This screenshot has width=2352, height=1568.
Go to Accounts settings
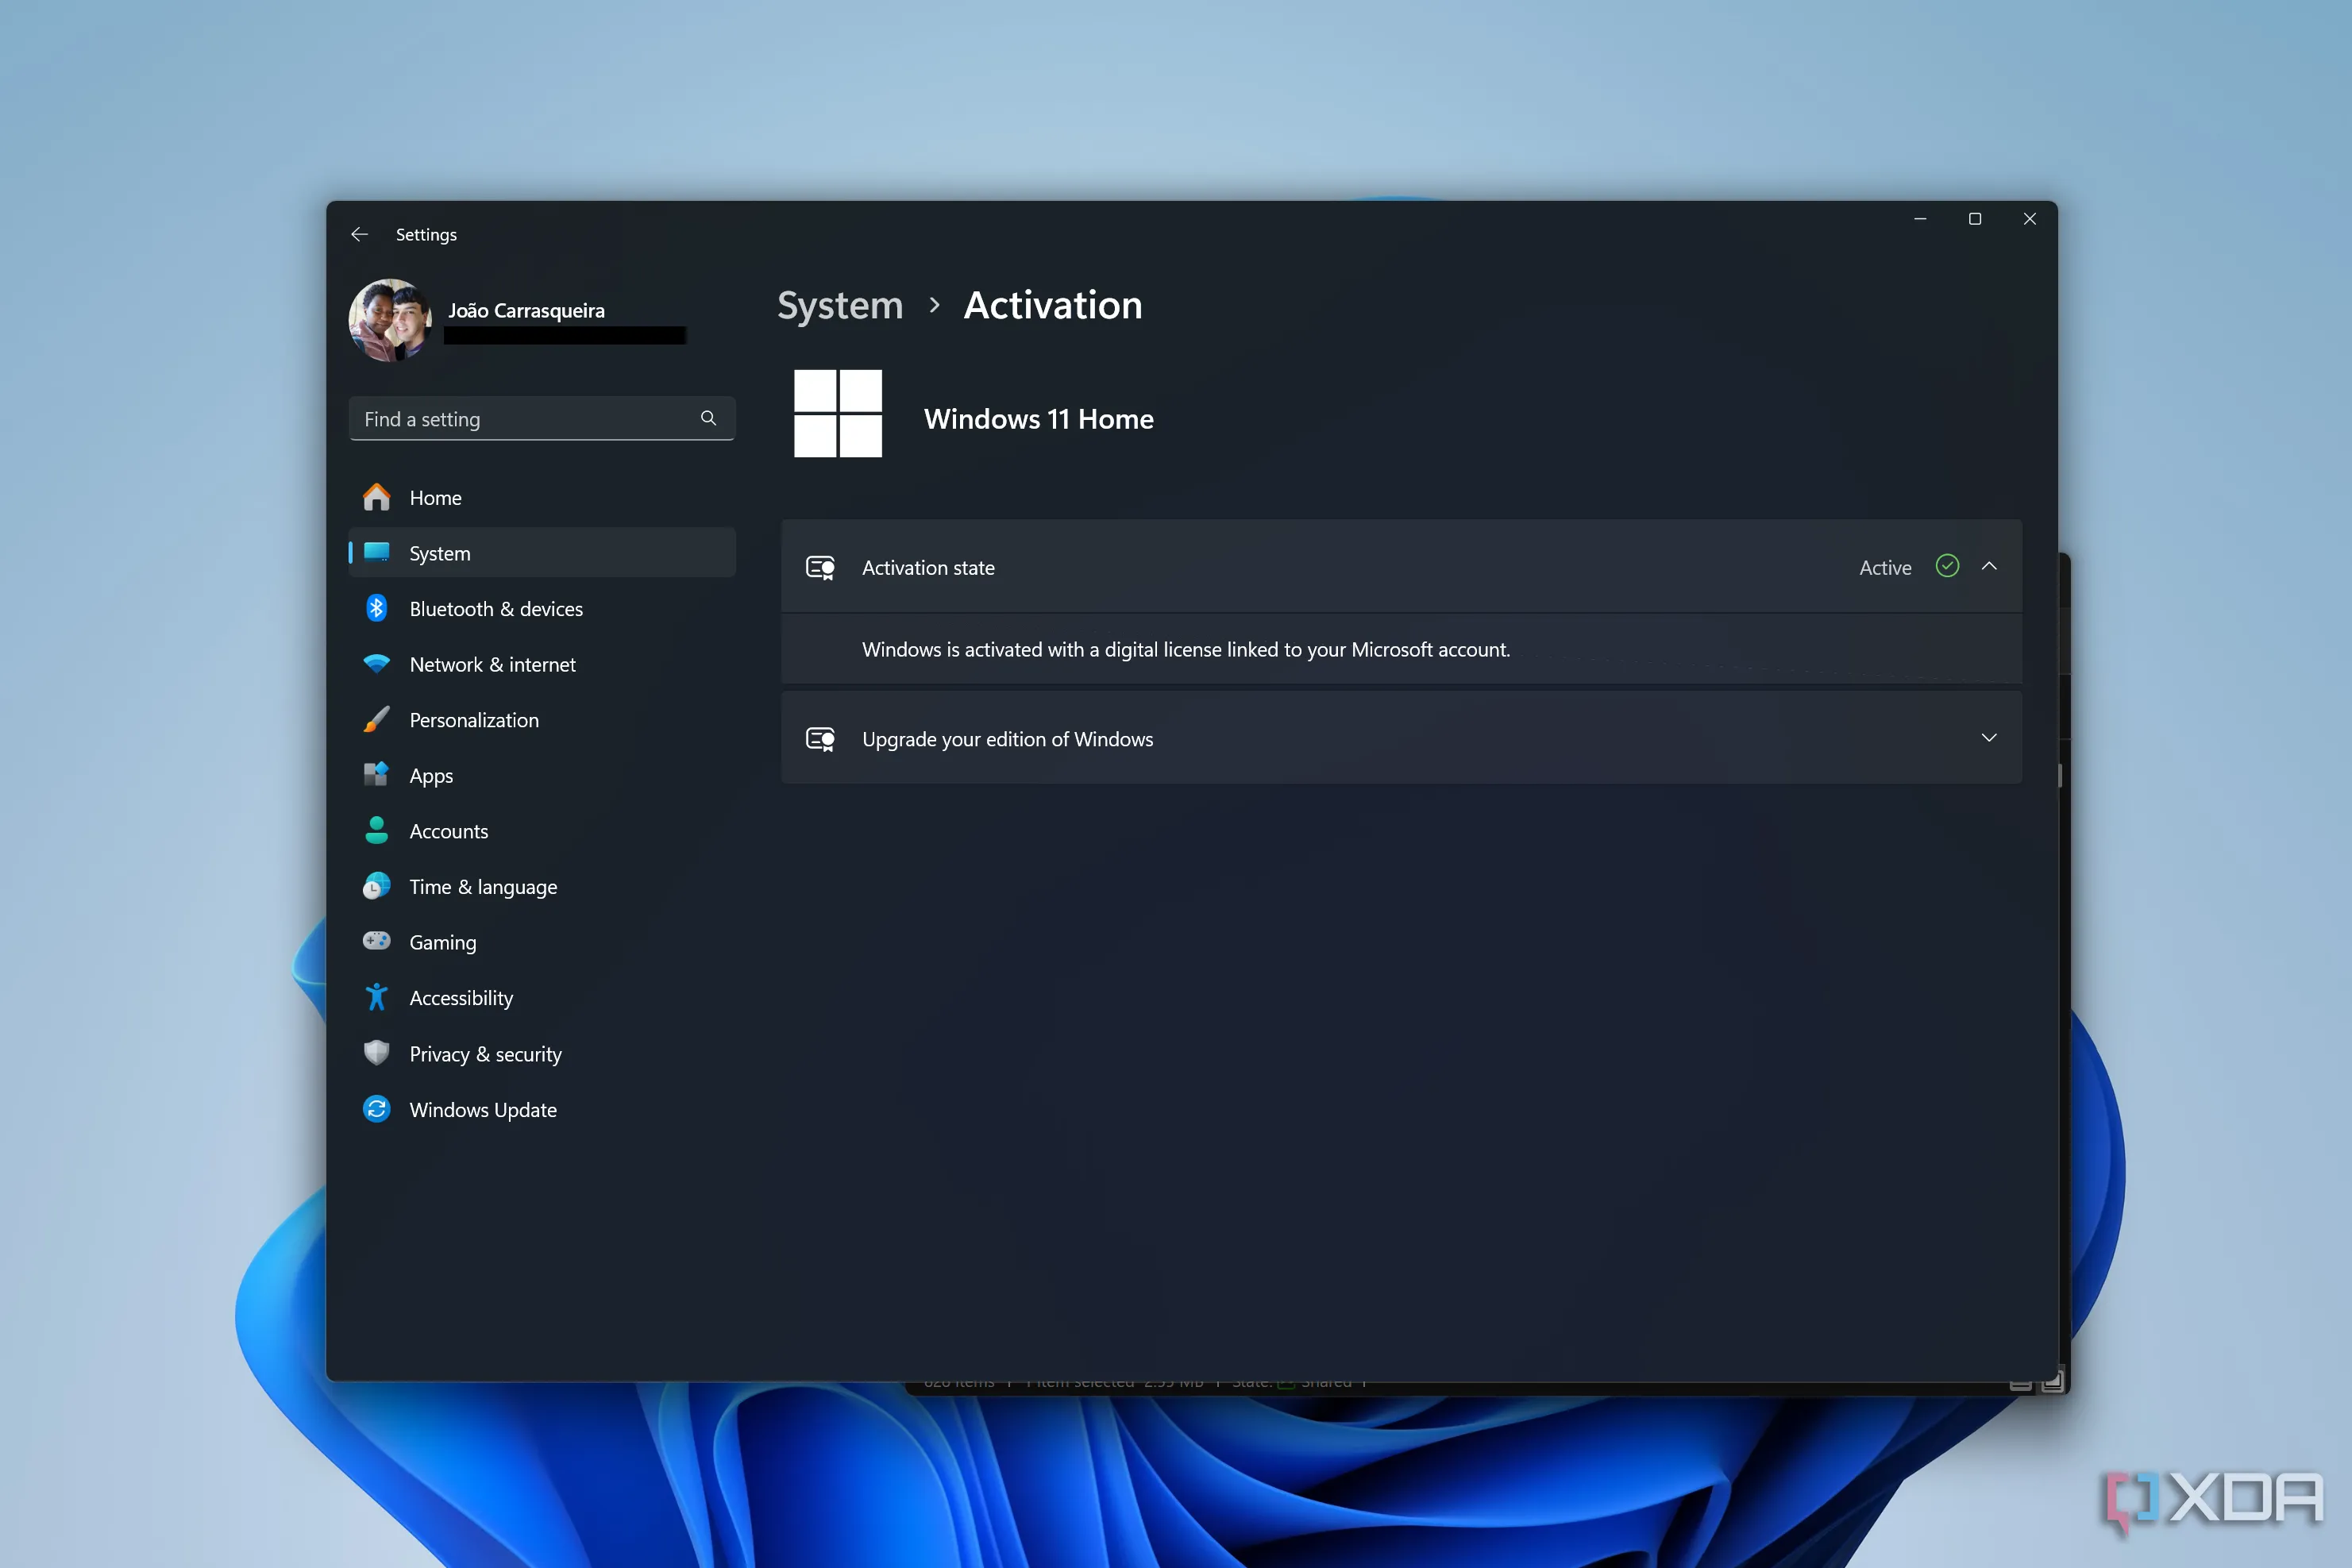point(541,831)
